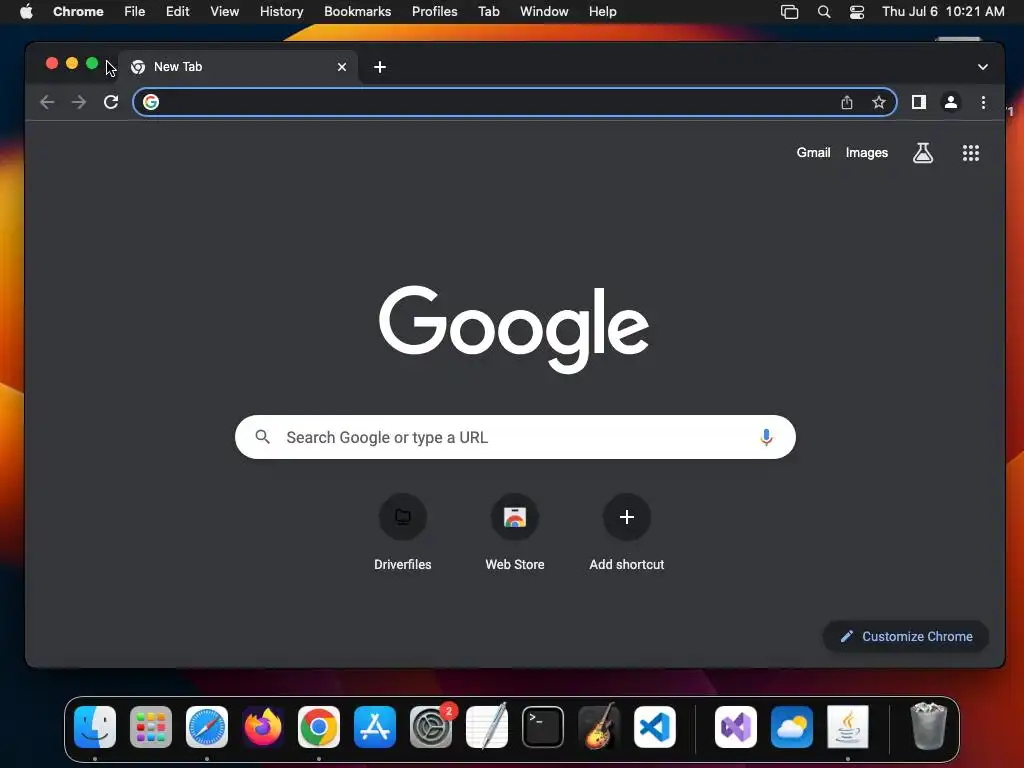Bookmark this tab with the star icon
The height and width of the screenshot is (768, 1024).
point(879,102)
